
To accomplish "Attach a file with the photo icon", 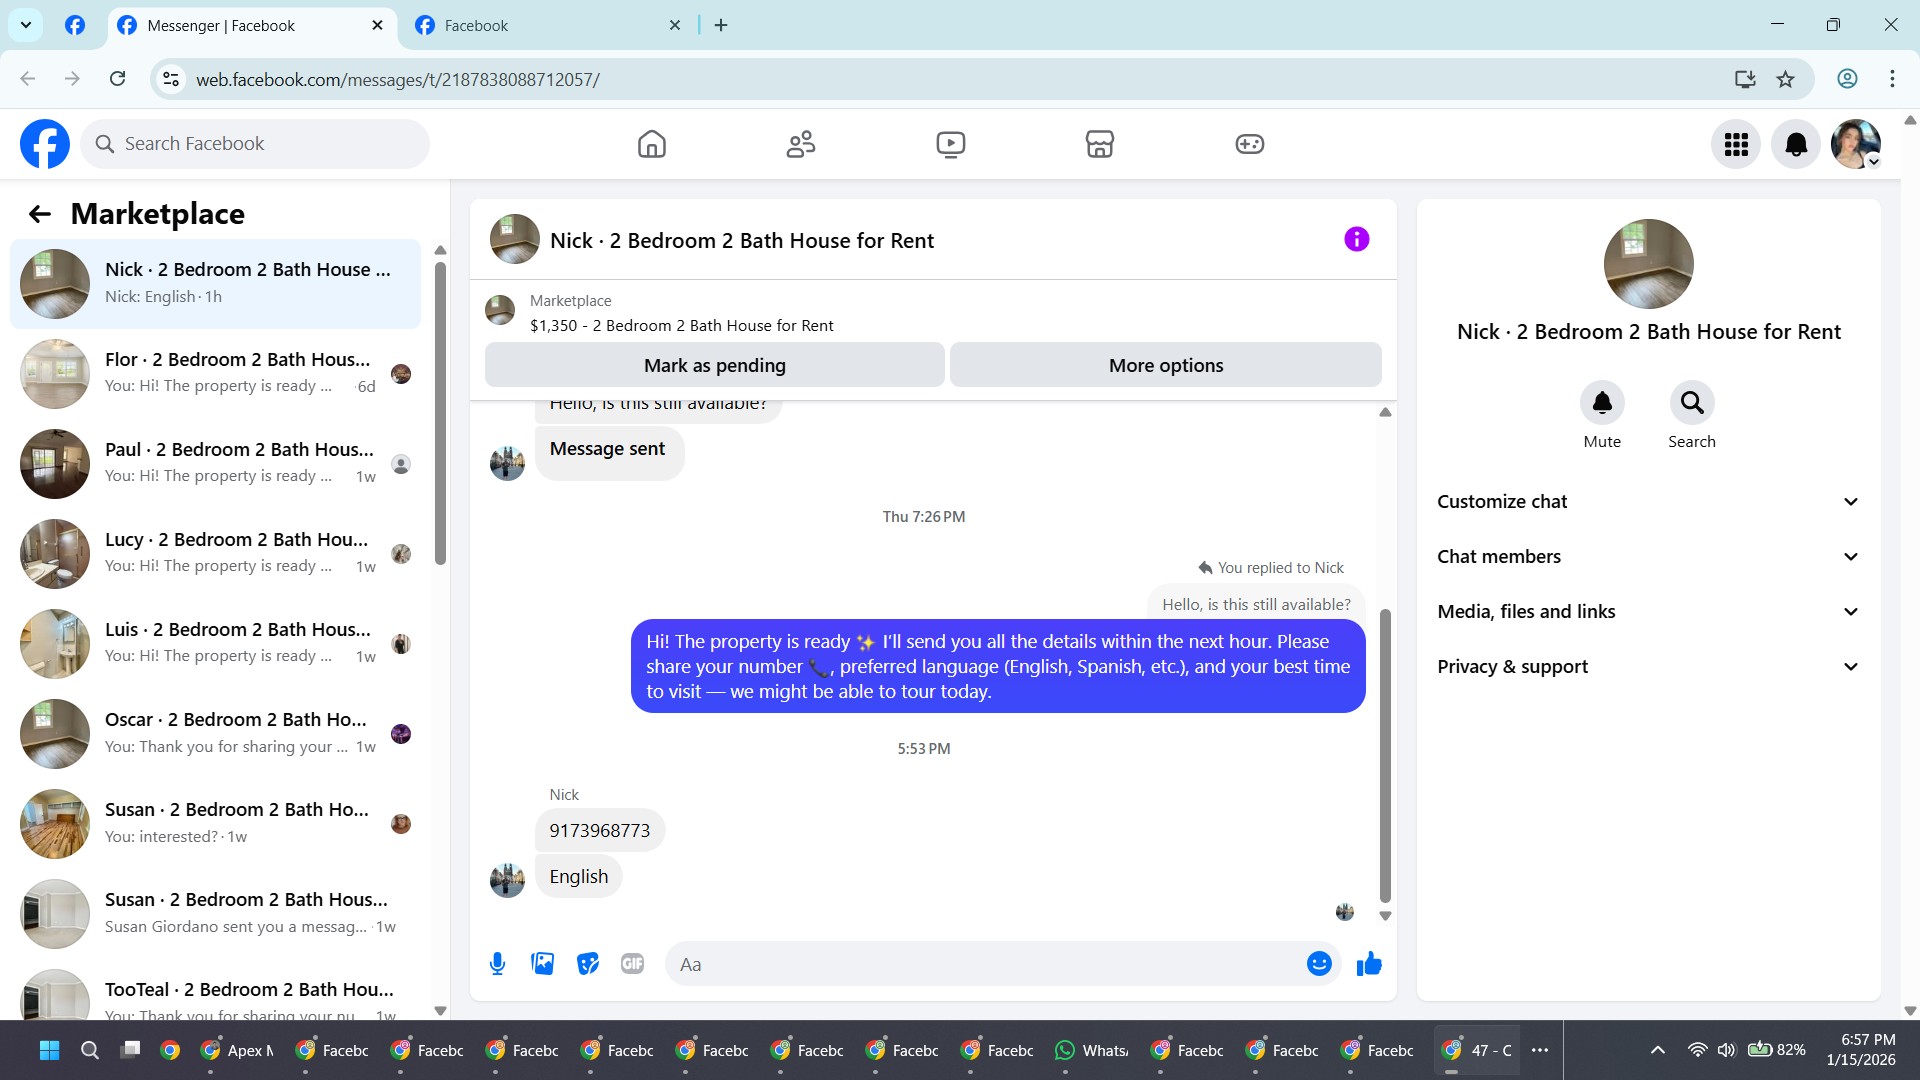I will click(542, 964).
